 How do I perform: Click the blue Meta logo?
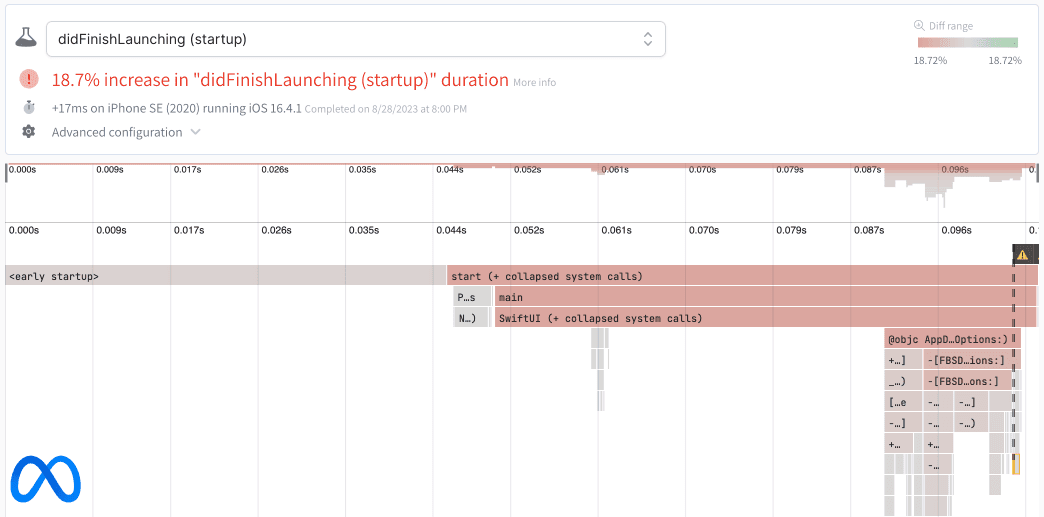46,479
